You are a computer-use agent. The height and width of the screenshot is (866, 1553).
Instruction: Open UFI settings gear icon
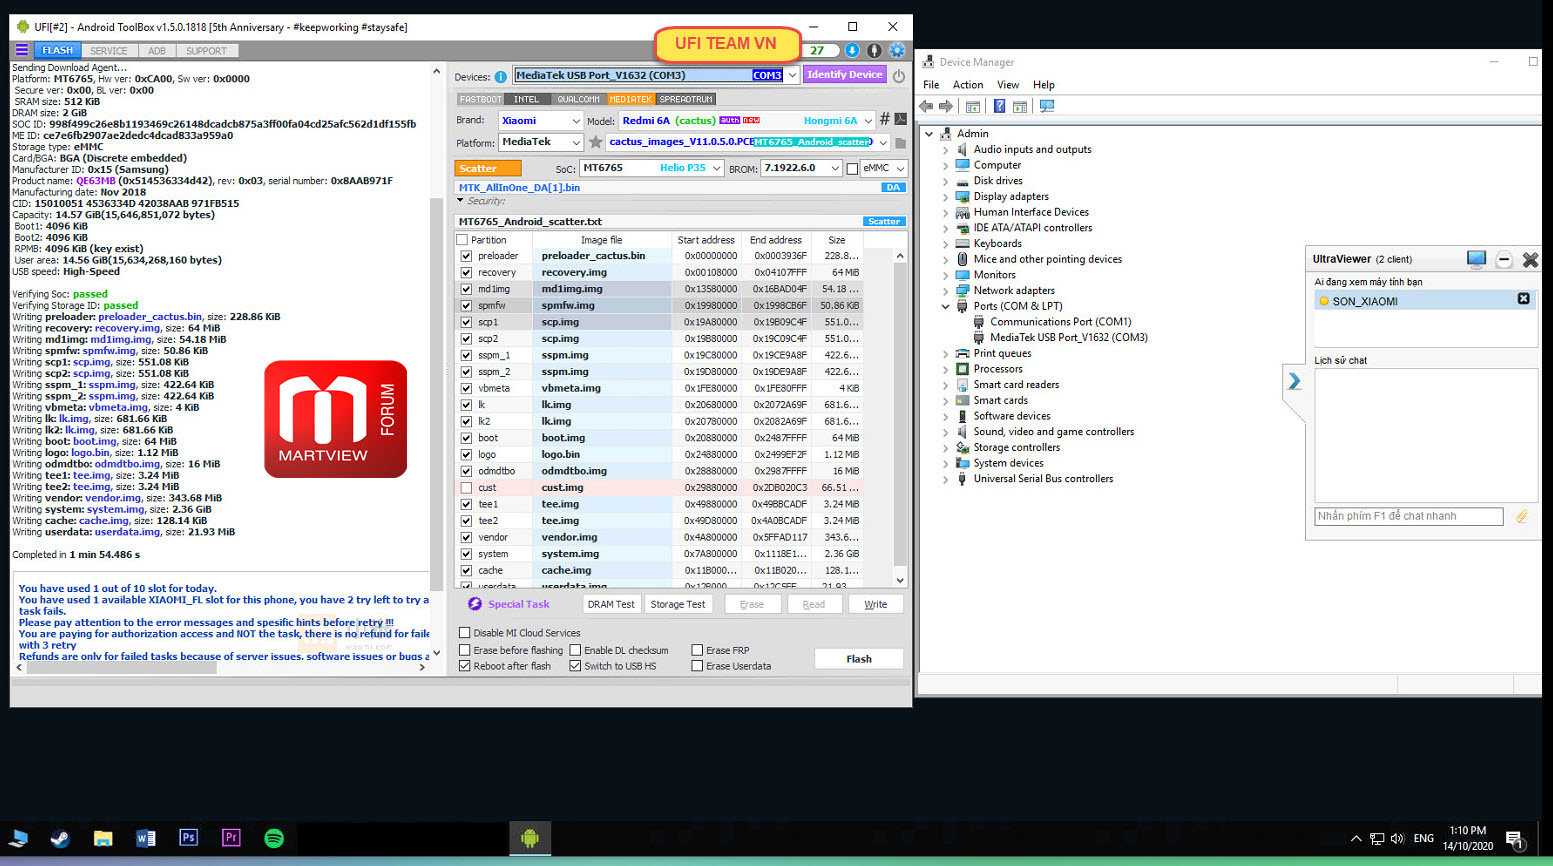pos(897,50)
